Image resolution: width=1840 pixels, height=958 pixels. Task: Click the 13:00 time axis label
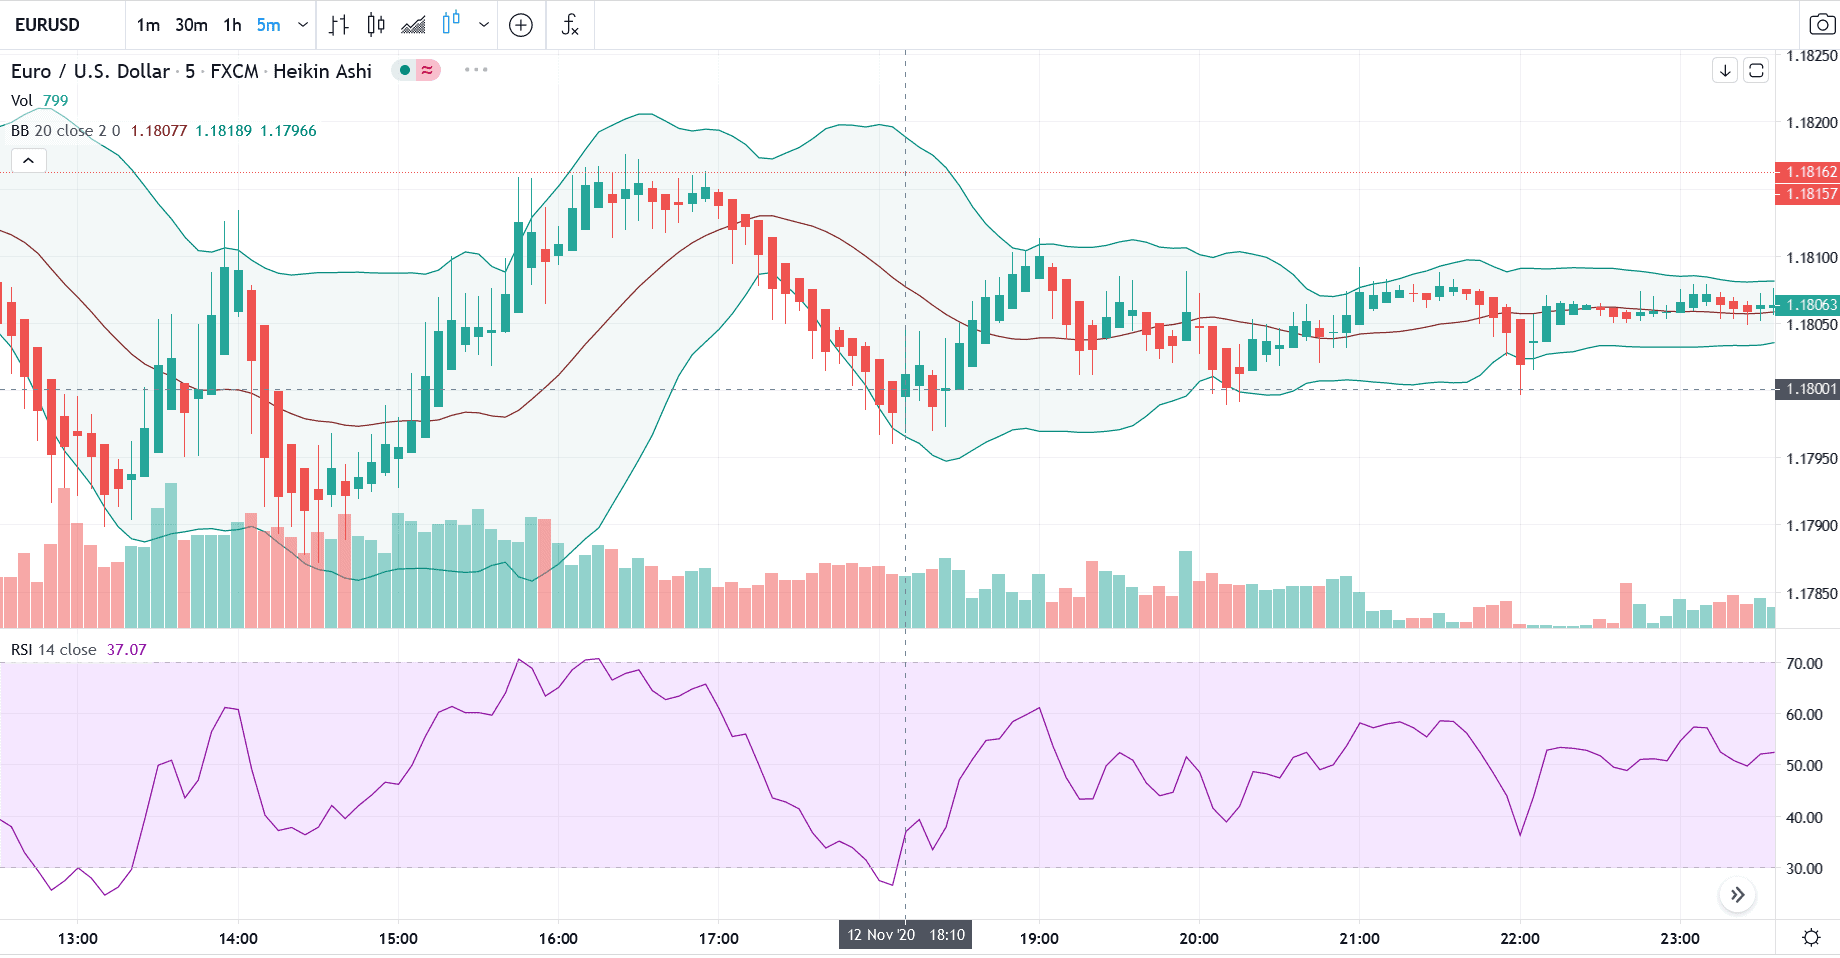point(78,939)
